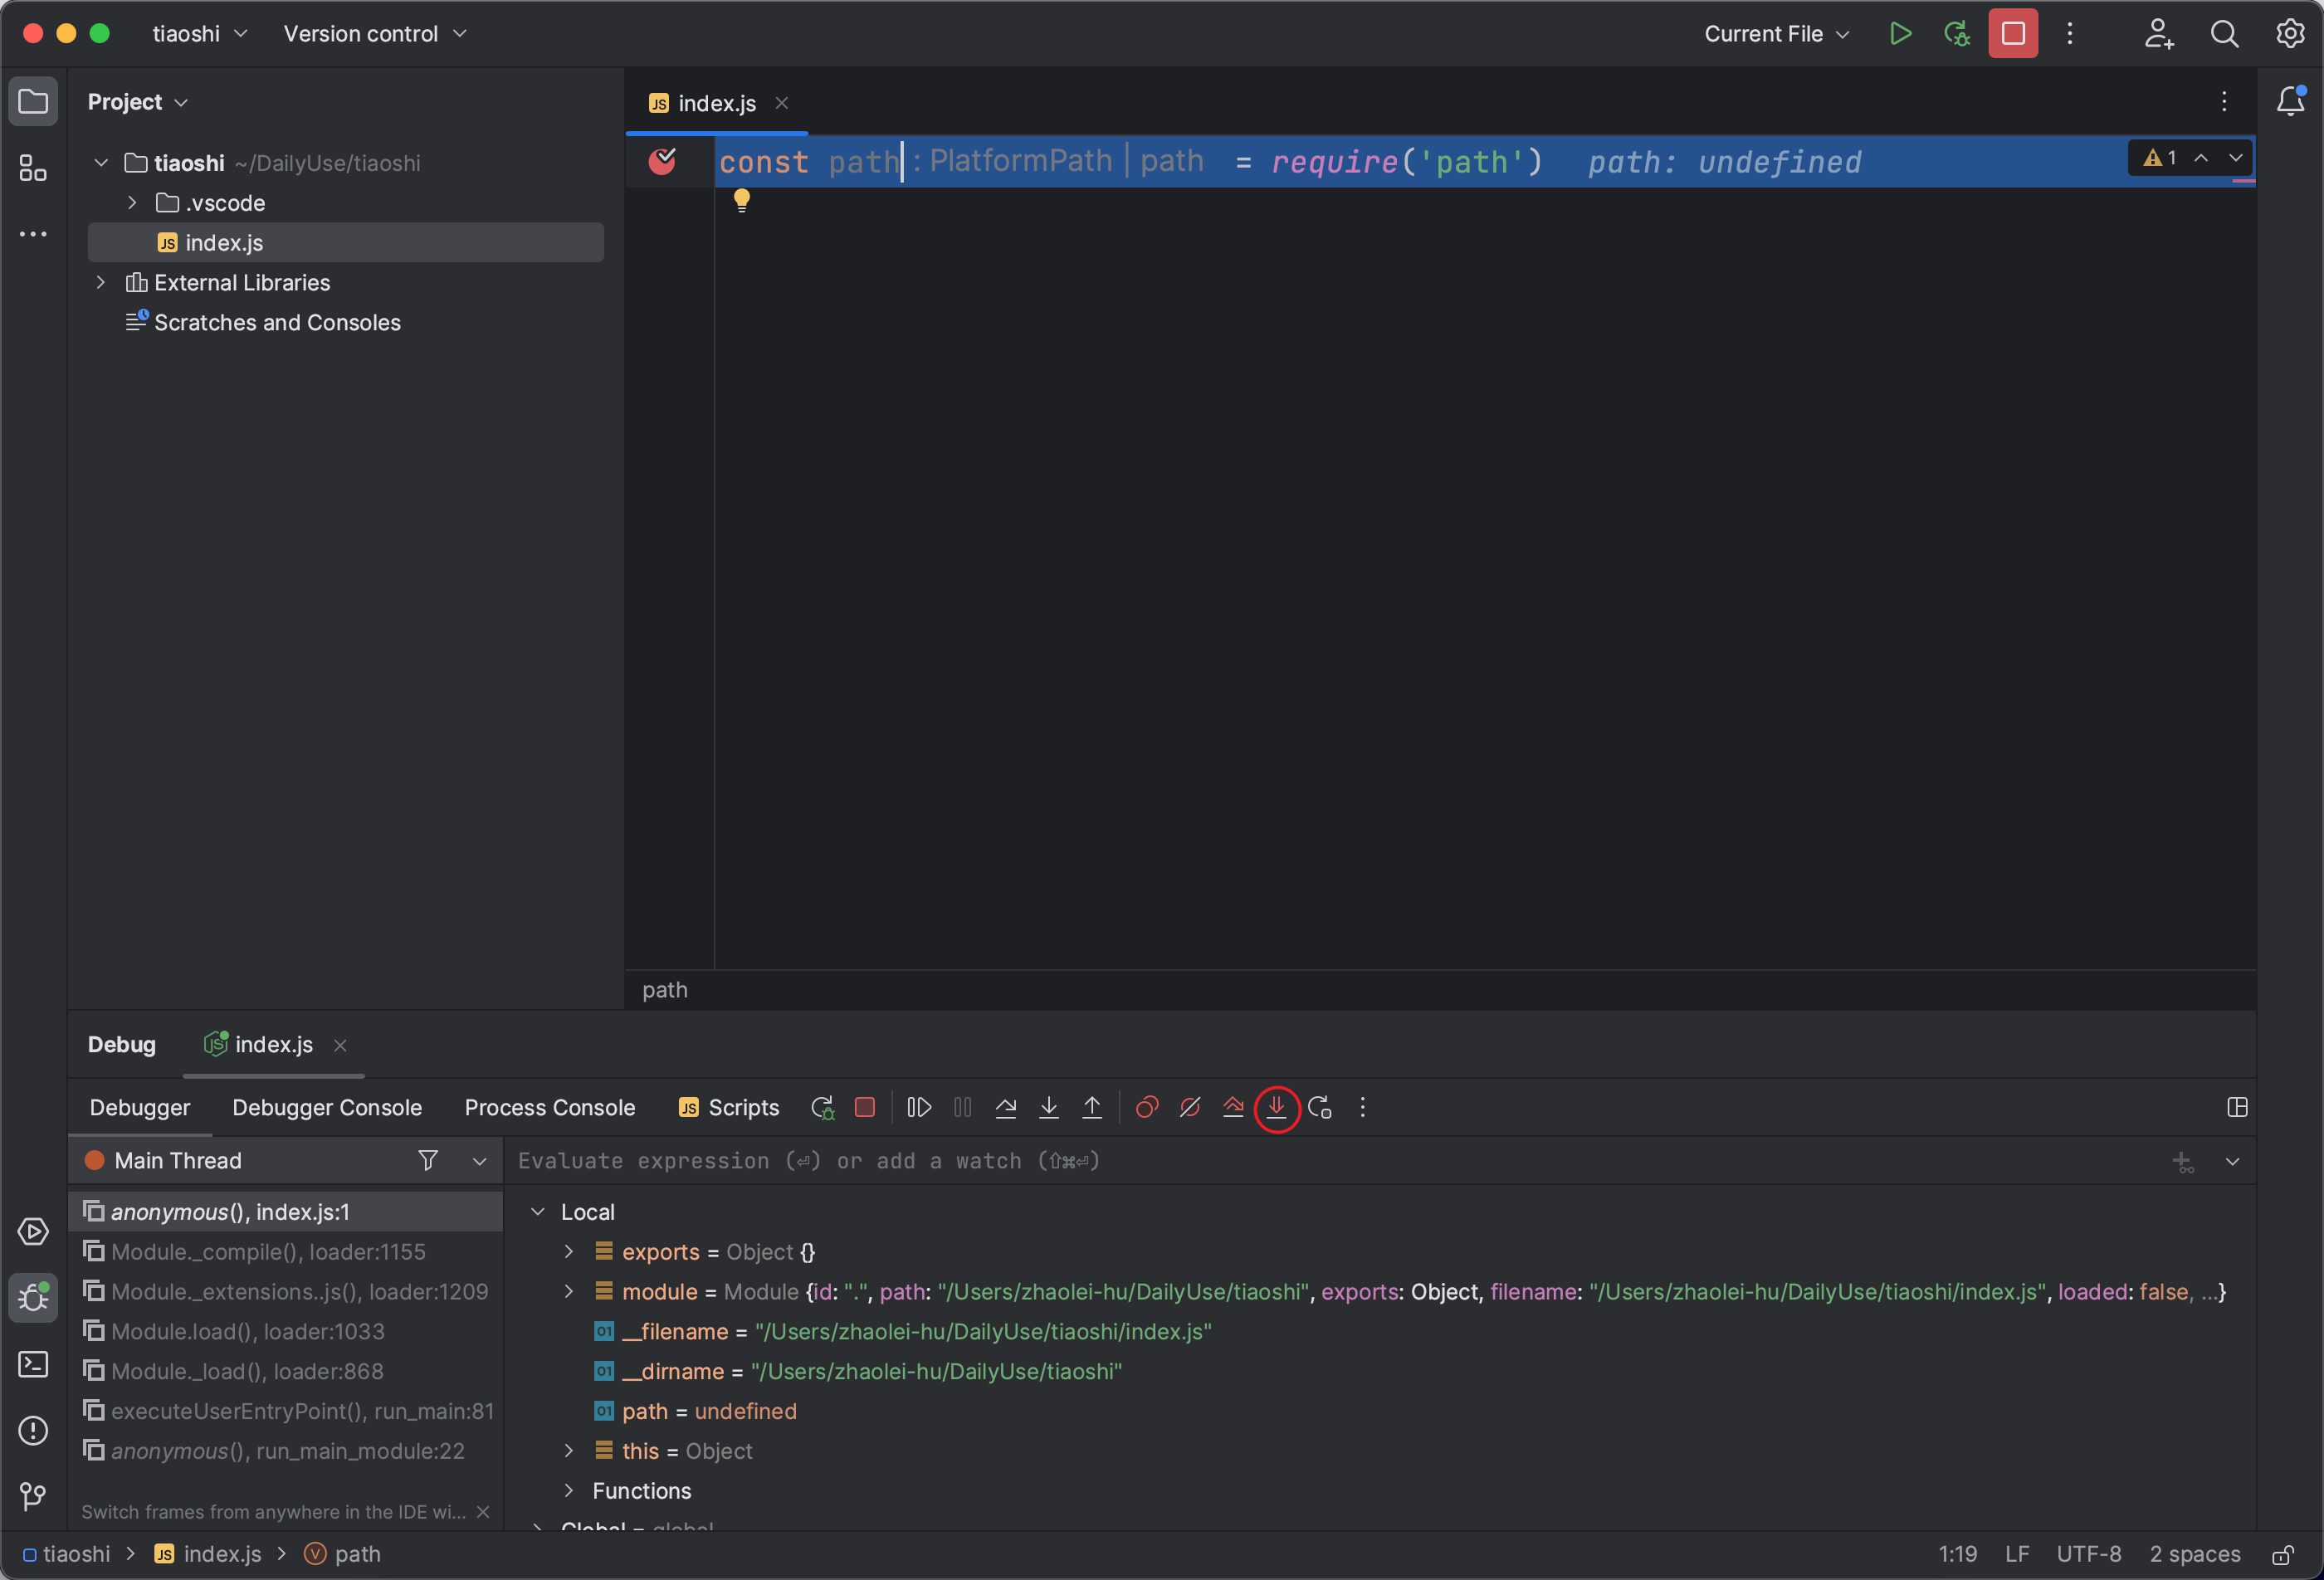The image size is (2324, 1580).
Task: Switch to the Debugger Console tab
Action: coord(327,1107)
